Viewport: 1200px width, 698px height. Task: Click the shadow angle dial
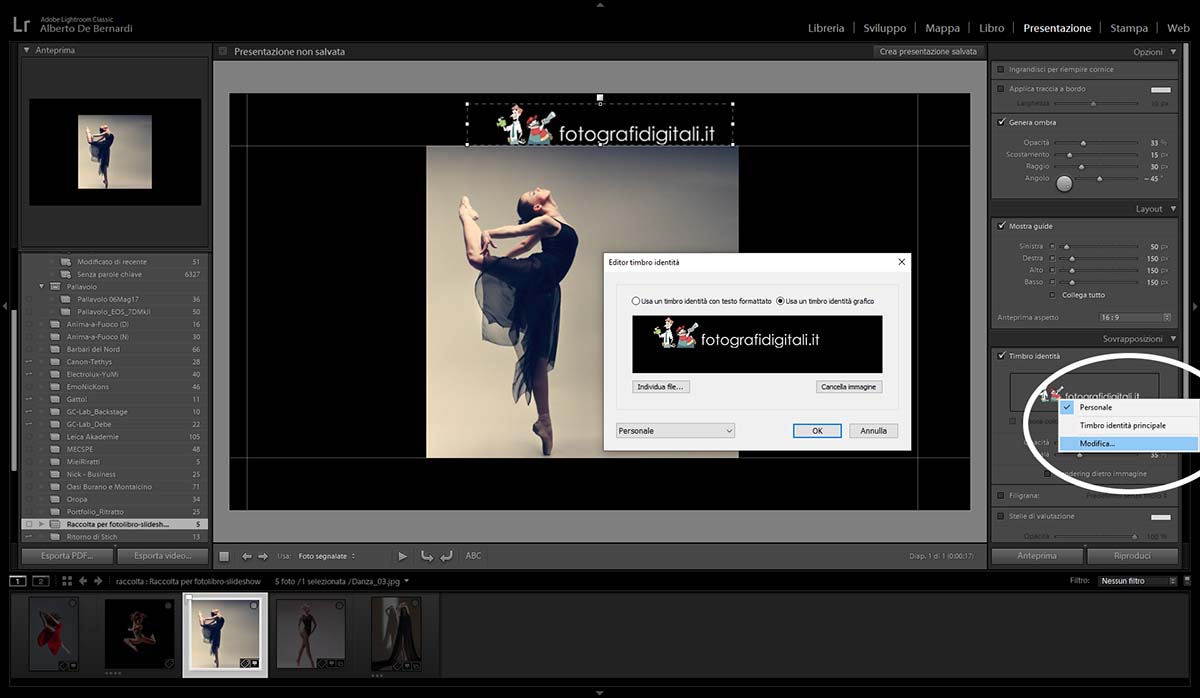point(1064,182)
